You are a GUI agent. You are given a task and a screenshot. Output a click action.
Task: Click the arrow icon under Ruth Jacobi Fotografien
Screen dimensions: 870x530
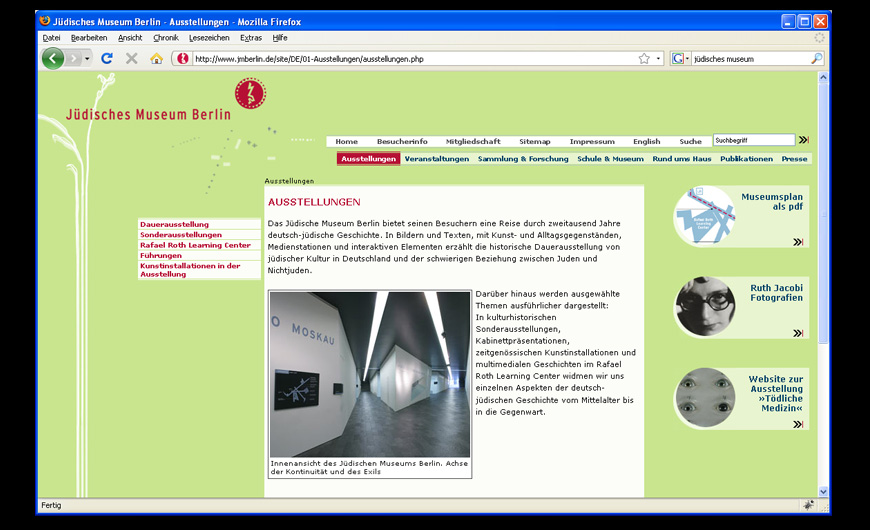[798, 333]
